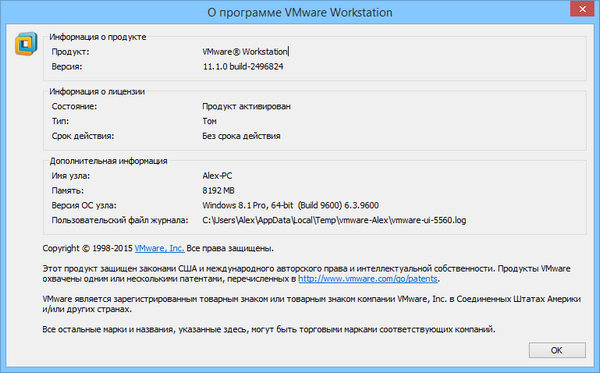Close the About VMware Workstation dialog

point(582,8)
